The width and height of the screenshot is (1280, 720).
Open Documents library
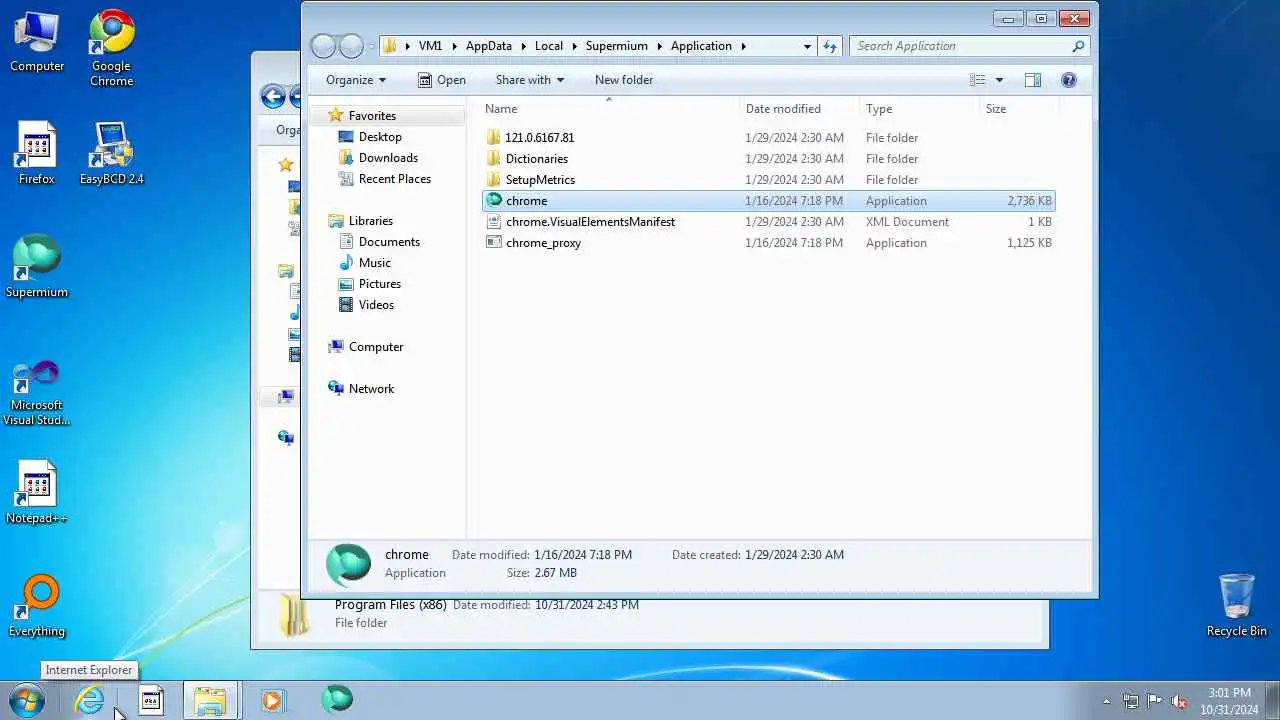click(389, 242)
